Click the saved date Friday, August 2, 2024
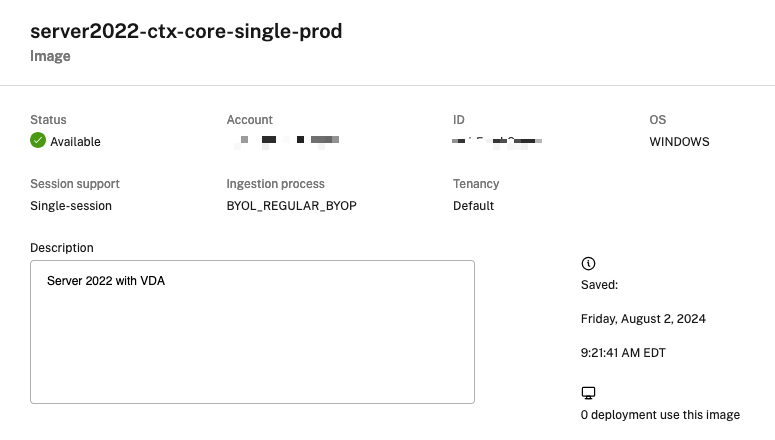This screenshot has height=440, width=775. (x=643, y=319)
